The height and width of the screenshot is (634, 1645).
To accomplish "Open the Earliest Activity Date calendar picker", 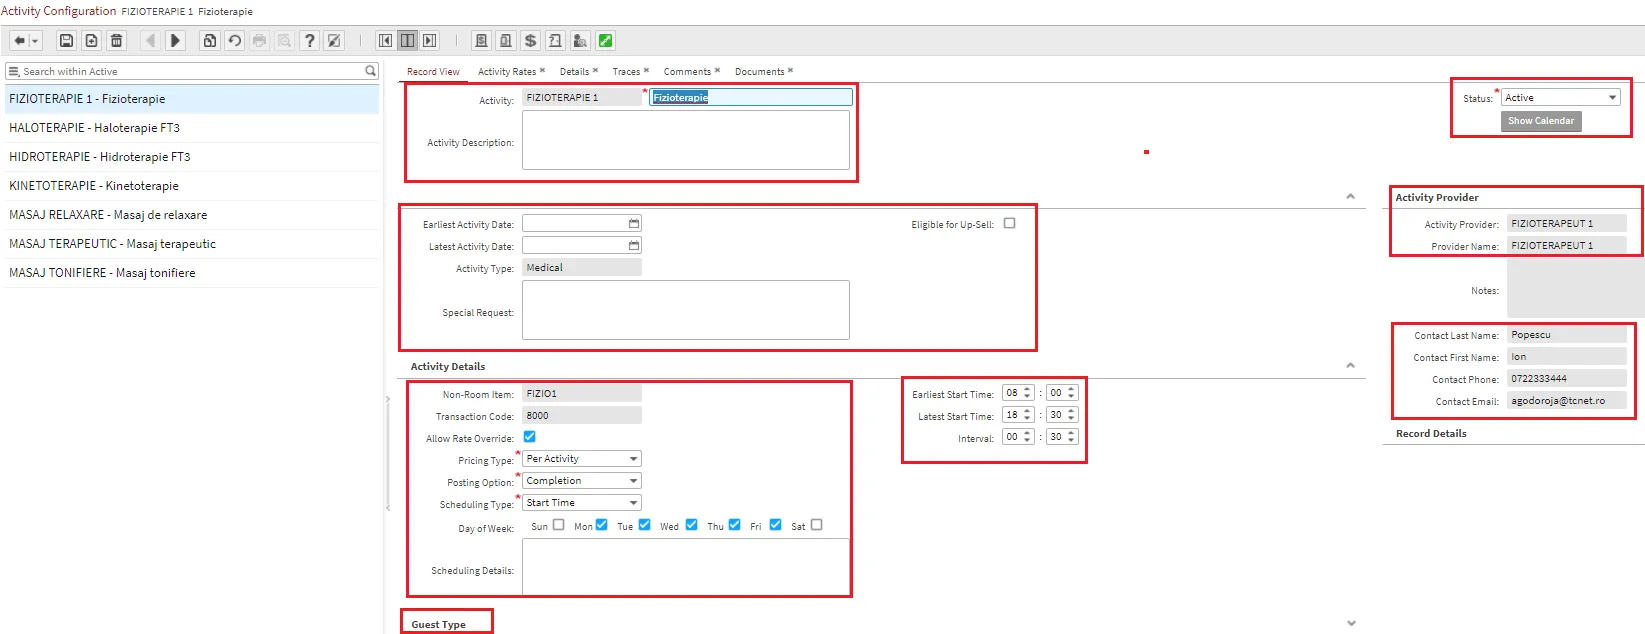I will click(x=634, y=224).
